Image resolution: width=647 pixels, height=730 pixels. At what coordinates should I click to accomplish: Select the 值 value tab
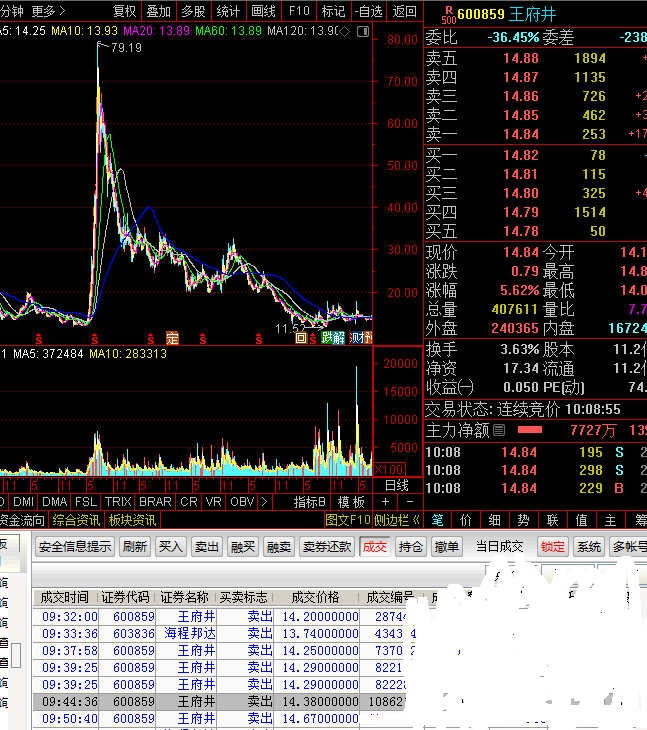point(581,520)
